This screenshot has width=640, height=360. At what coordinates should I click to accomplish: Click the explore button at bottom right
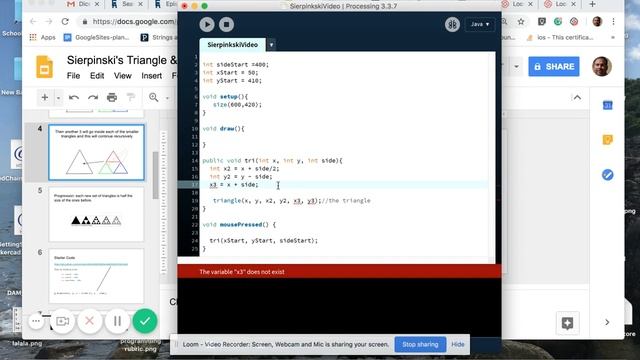pyautogui.click(x=567, y=323)
